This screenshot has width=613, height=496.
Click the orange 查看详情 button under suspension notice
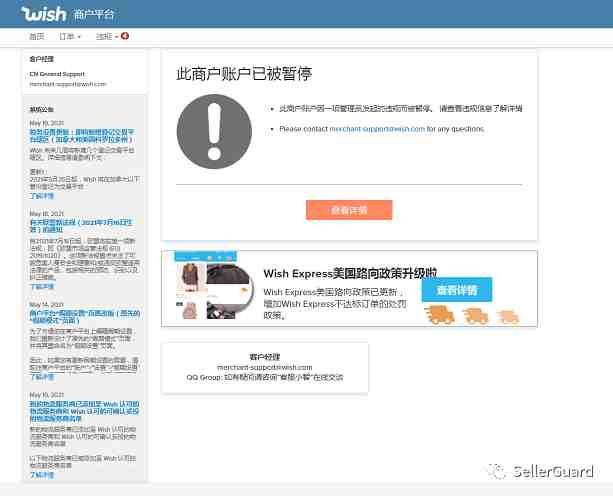[x=349, y=210]
